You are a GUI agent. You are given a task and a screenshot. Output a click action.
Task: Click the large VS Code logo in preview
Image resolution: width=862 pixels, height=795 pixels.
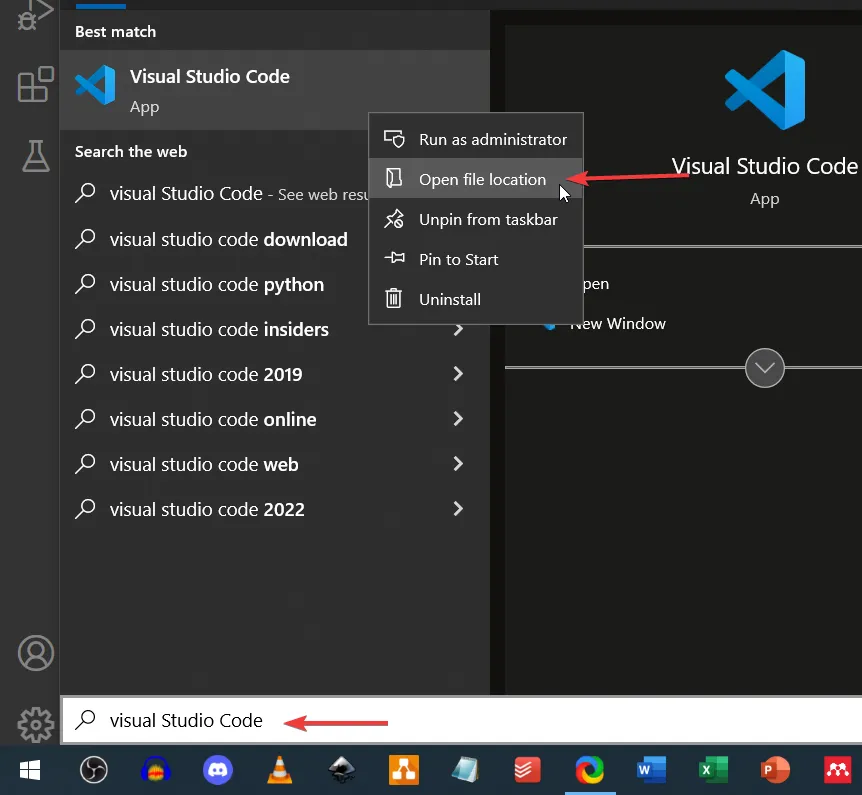pyautogui.click(x=765, y=90)
